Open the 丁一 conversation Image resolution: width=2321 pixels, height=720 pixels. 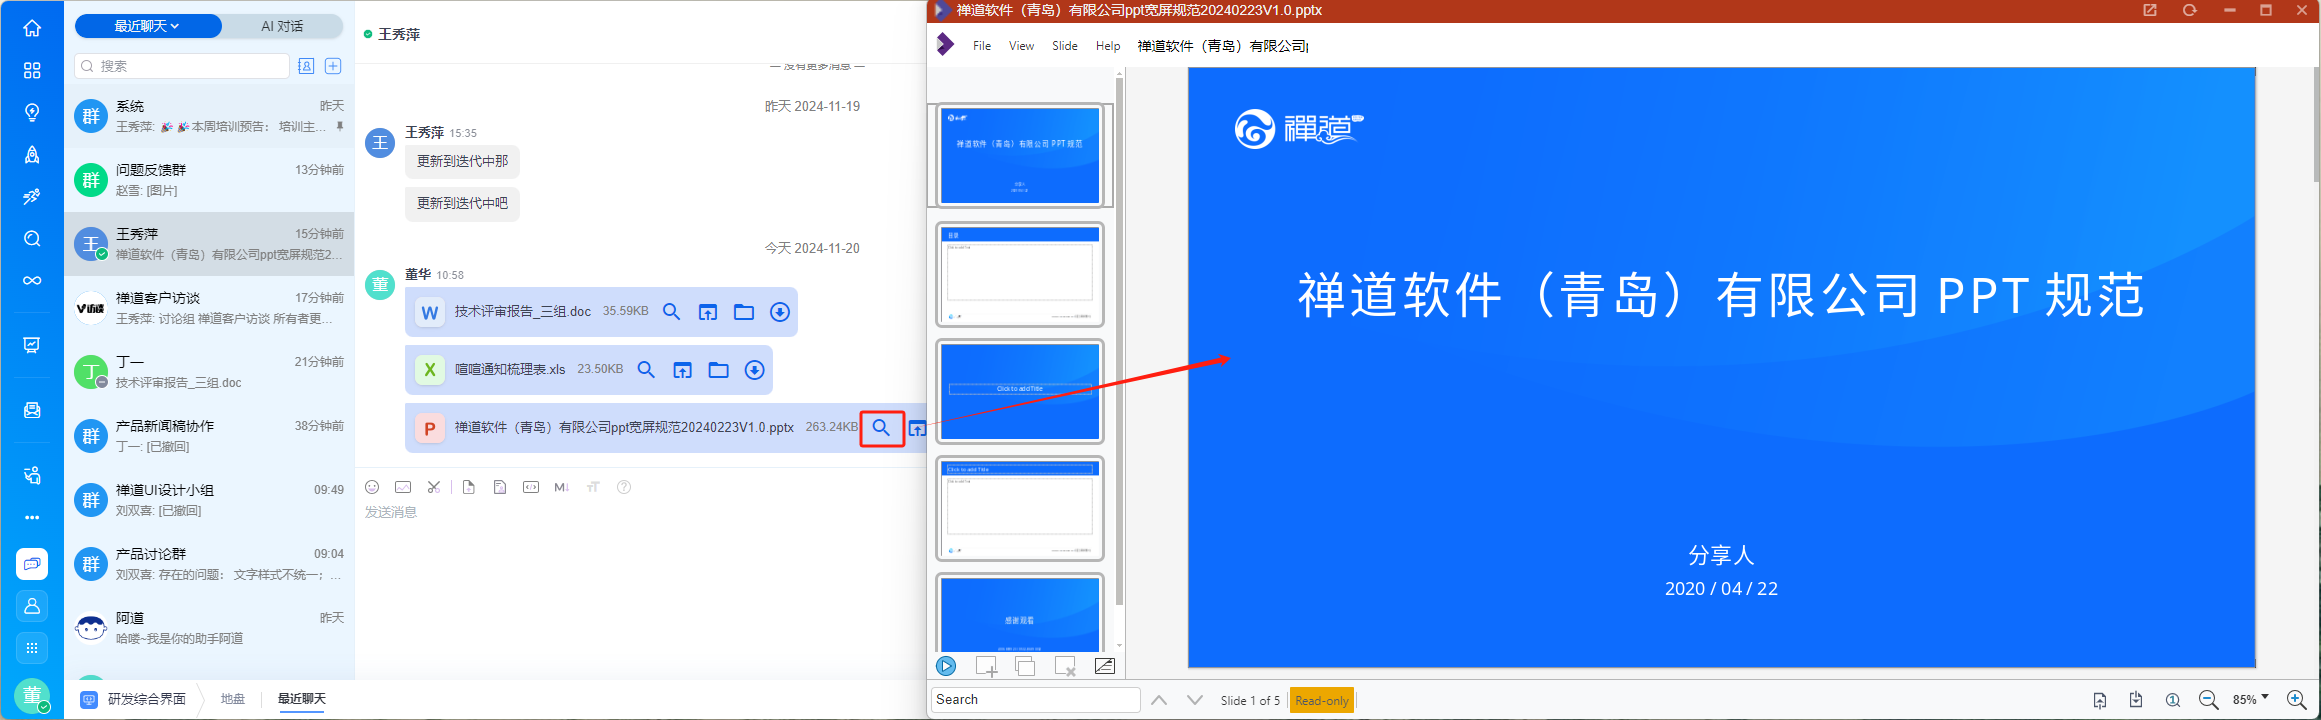pyautogui.click(x=210, y=372)
